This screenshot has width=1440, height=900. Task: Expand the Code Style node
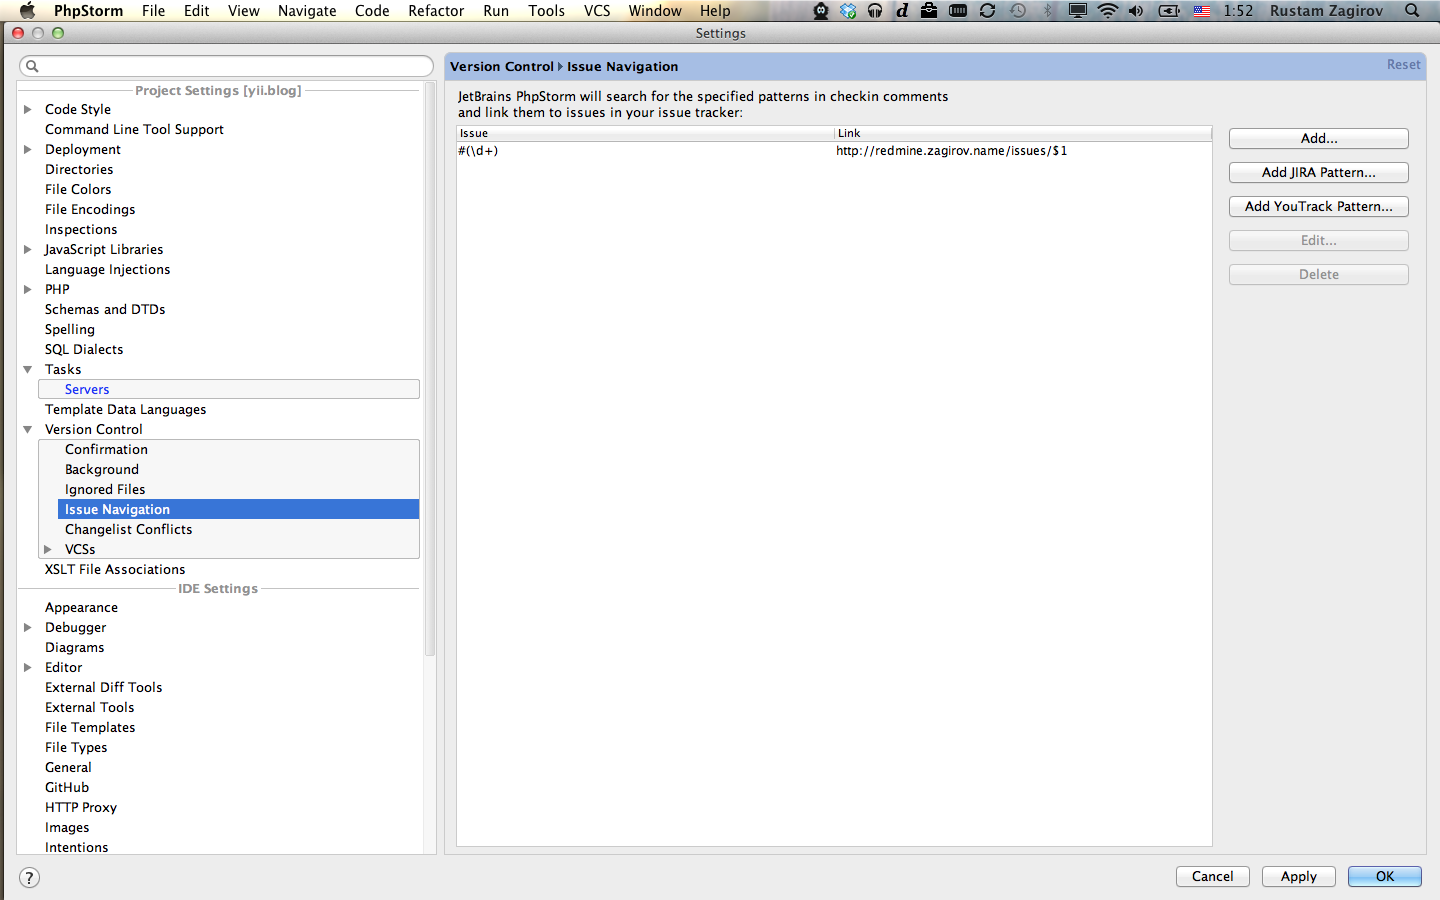28,109
